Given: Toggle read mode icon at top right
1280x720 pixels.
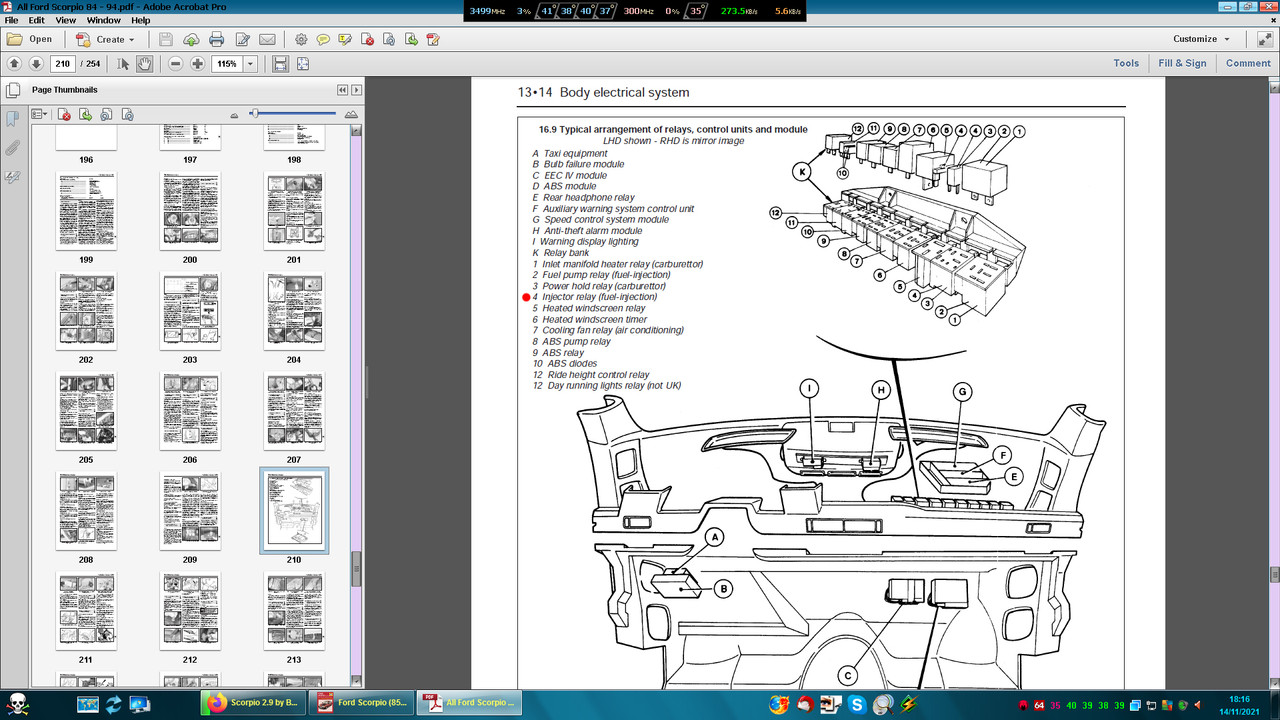Looking at the screenshot, I should tap(1264, 39).
